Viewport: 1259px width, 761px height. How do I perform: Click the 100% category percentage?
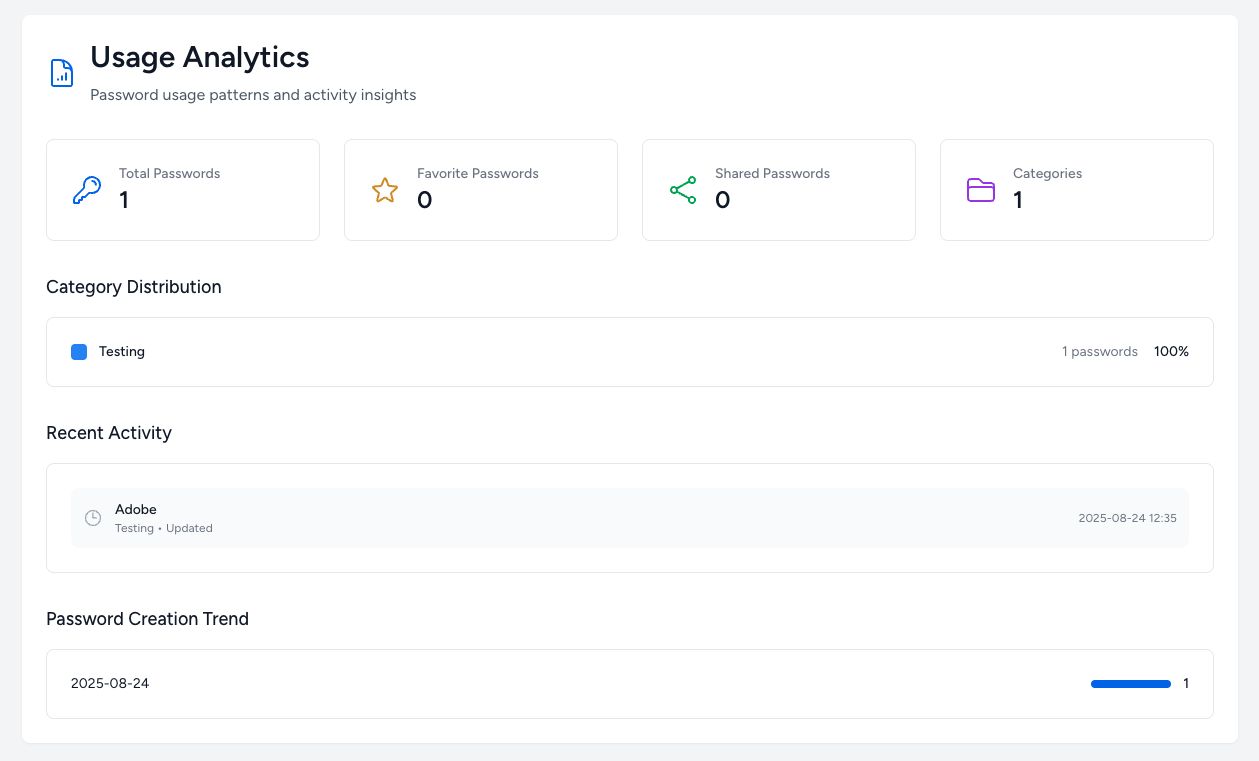click(x=1171, y=352)
